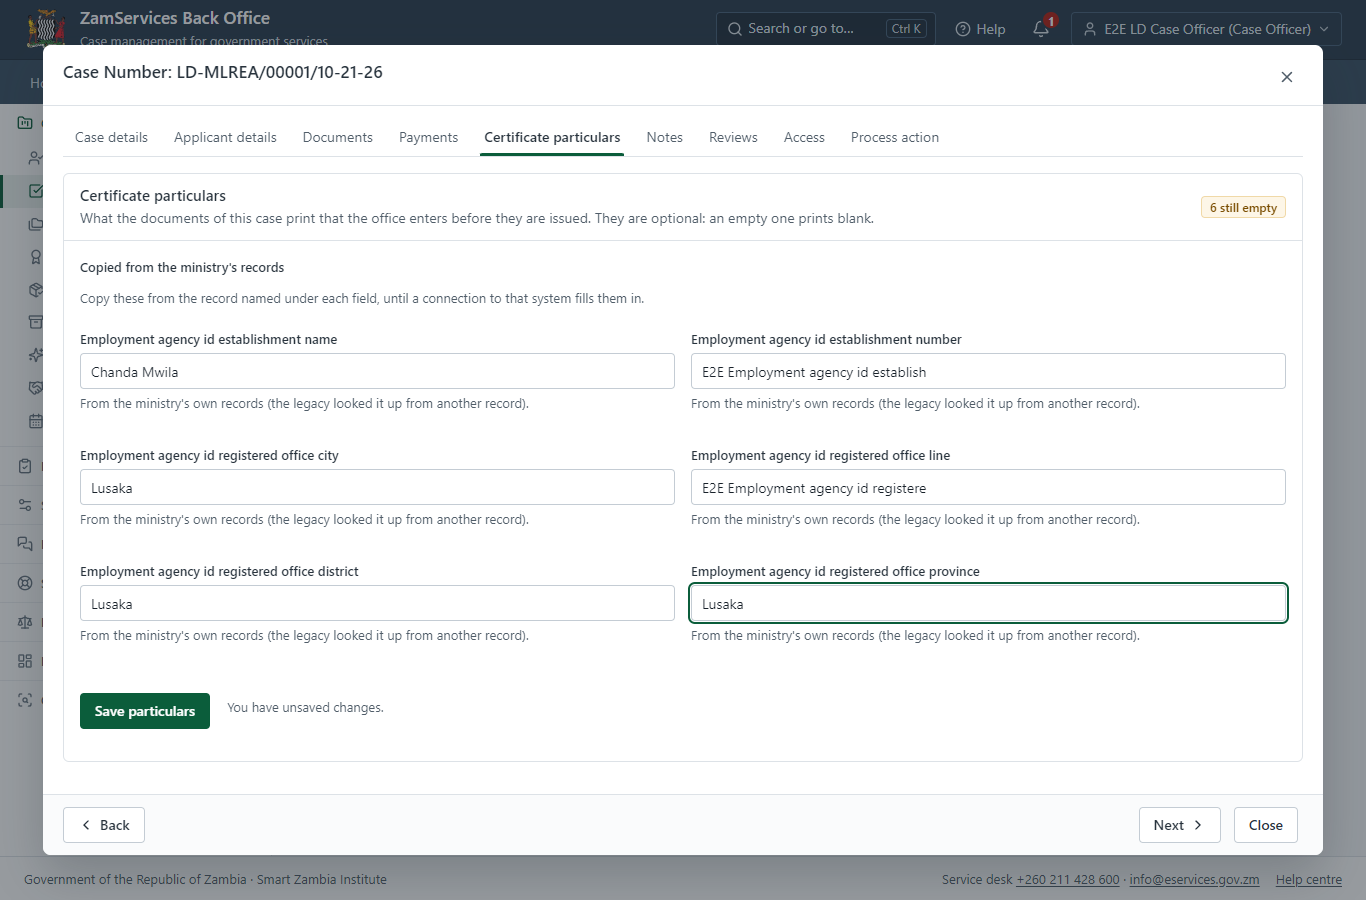This screenshot has width=1366, height=900.
Task: Open the Payments tab
Action: click(428, 137)
